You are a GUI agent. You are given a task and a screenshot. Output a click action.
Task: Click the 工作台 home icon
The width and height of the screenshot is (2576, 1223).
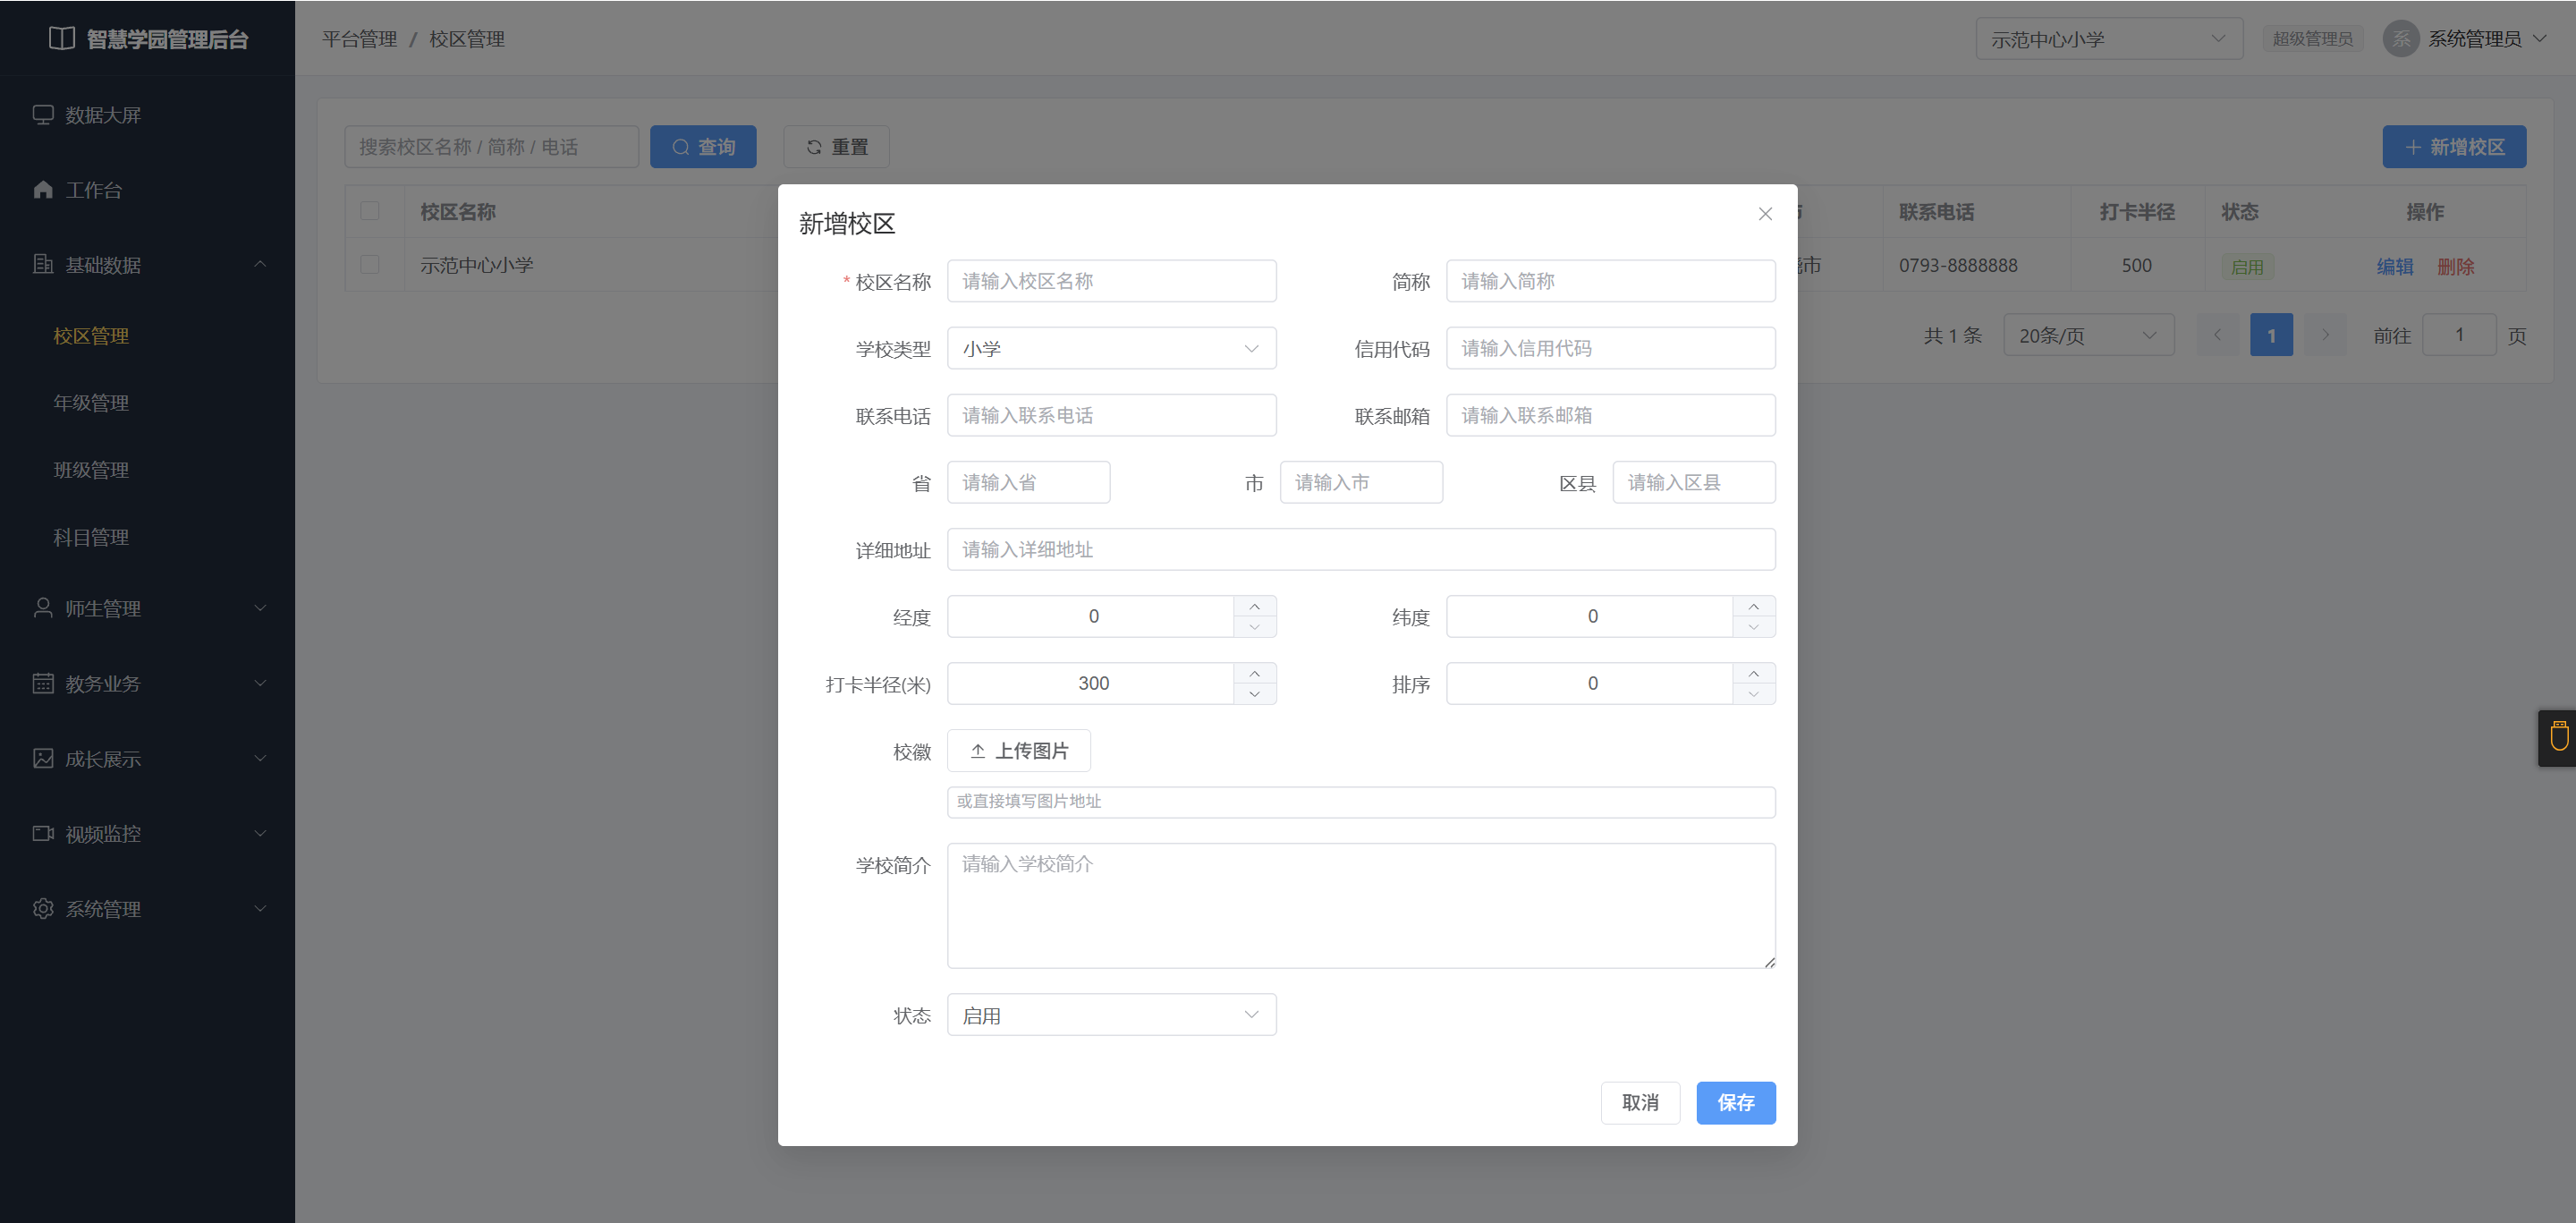(43, 190)
